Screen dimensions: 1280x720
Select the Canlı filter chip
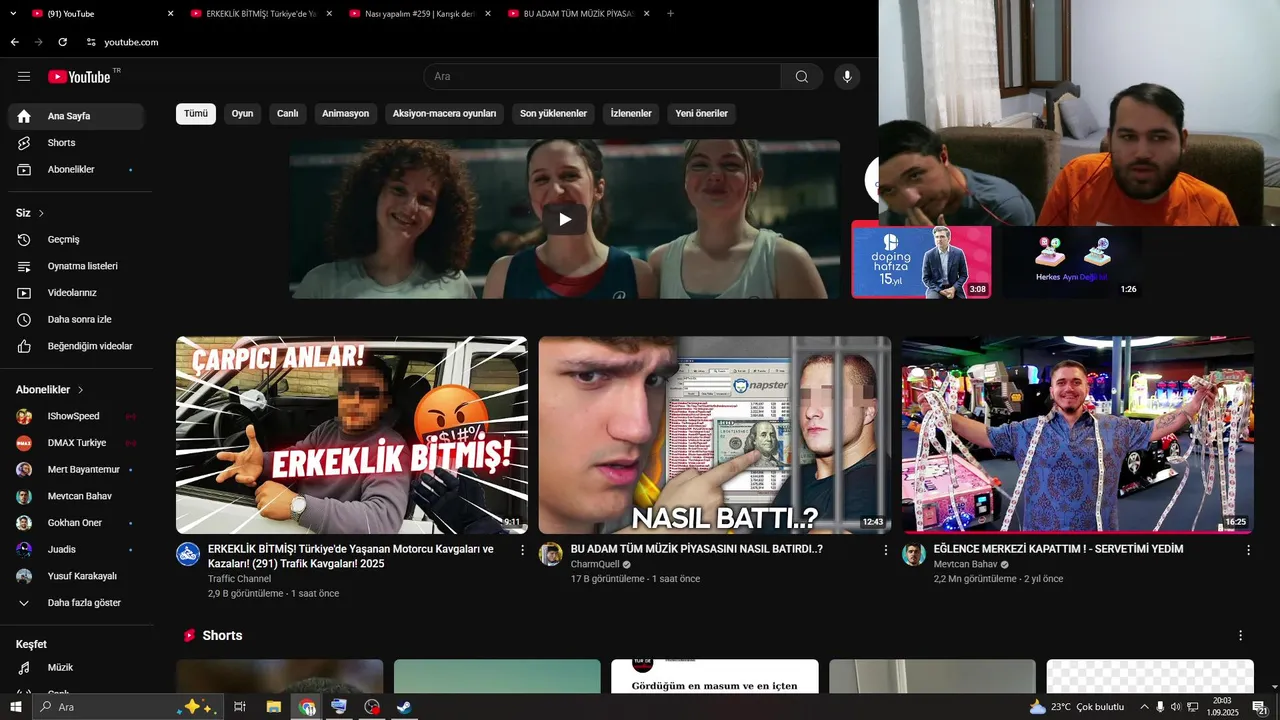point(288,114)
